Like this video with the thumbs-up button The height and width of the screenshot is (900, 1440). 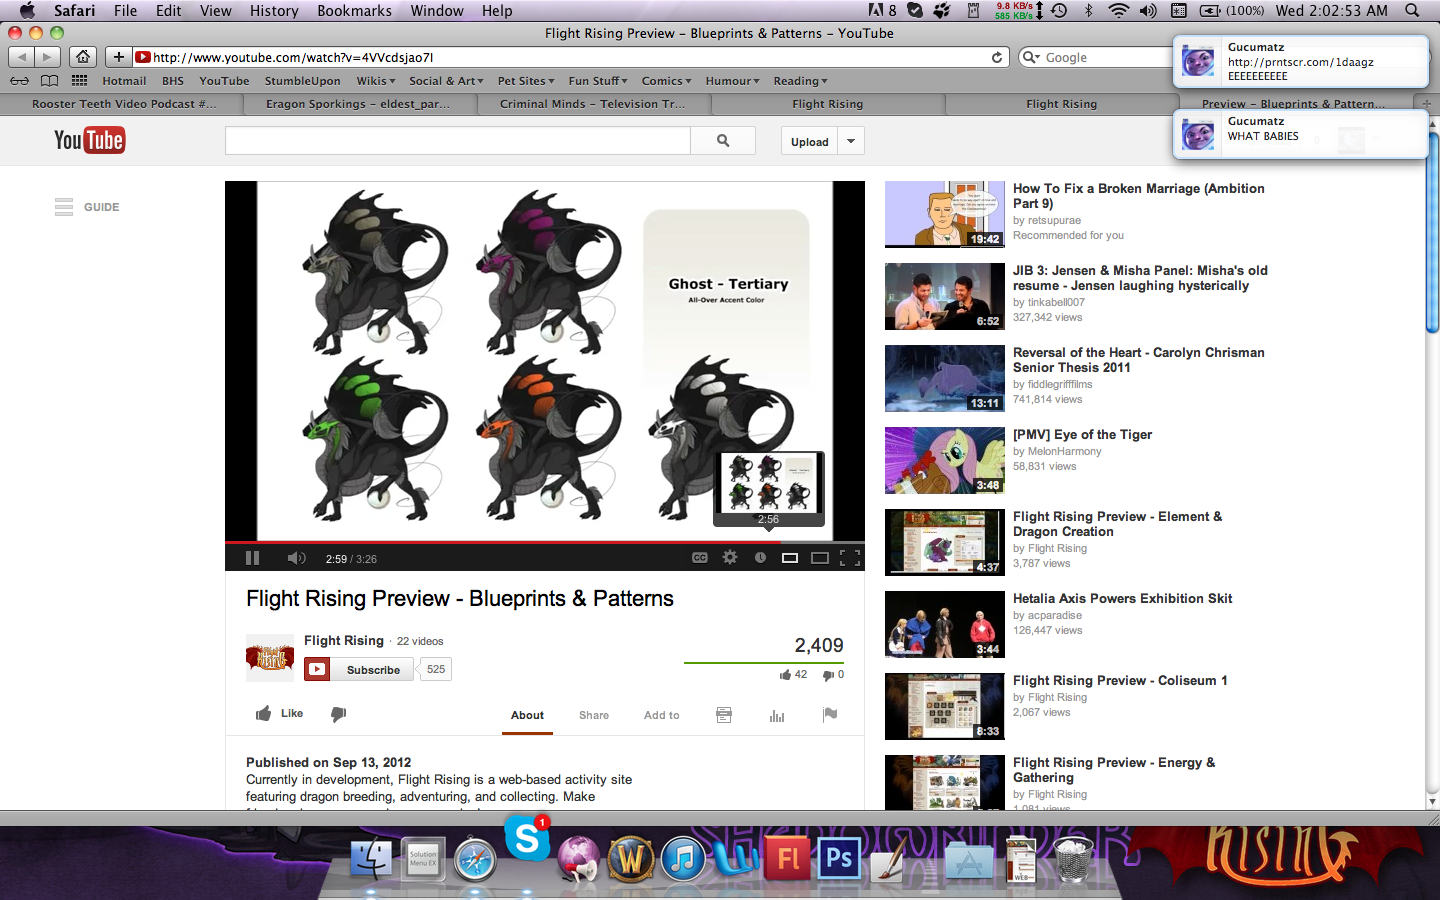[x=279, y=714]
